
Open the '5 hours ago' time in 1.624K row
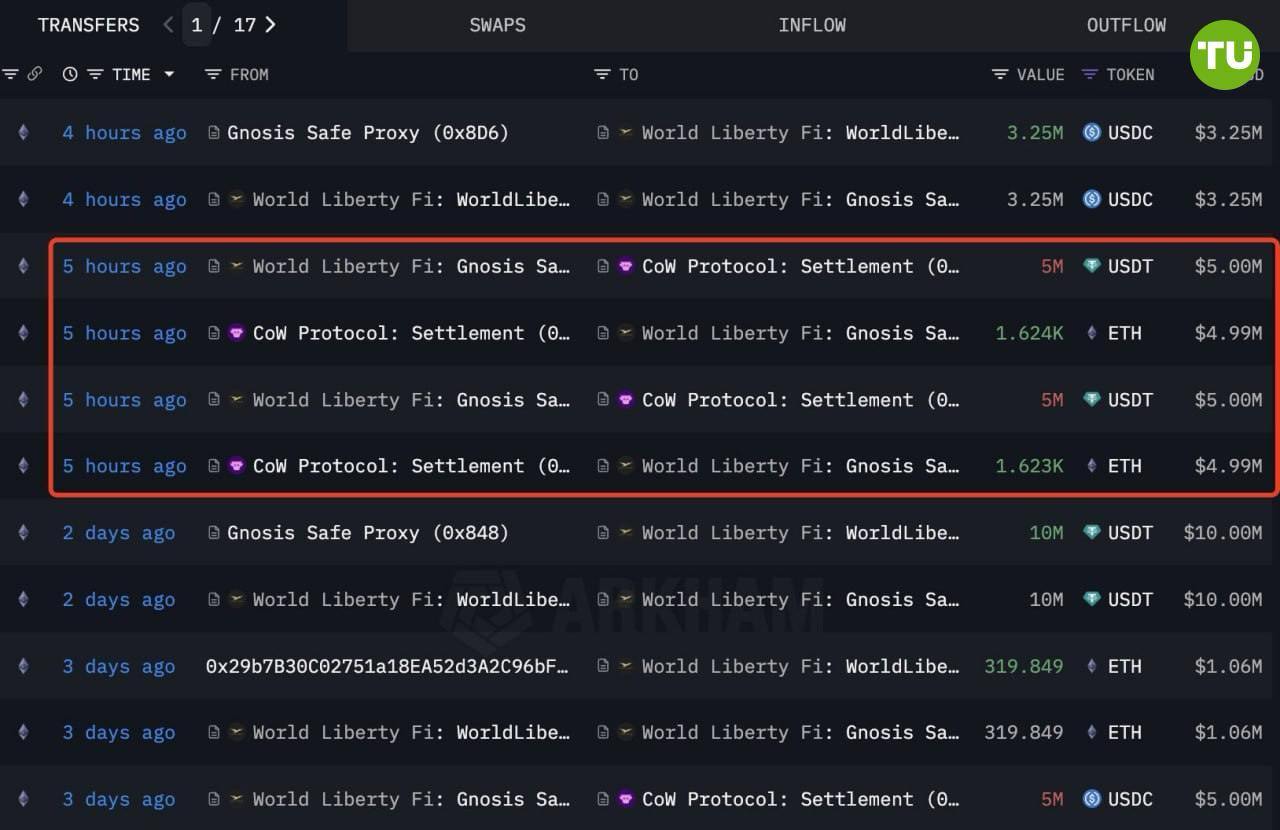coord(124,333)
